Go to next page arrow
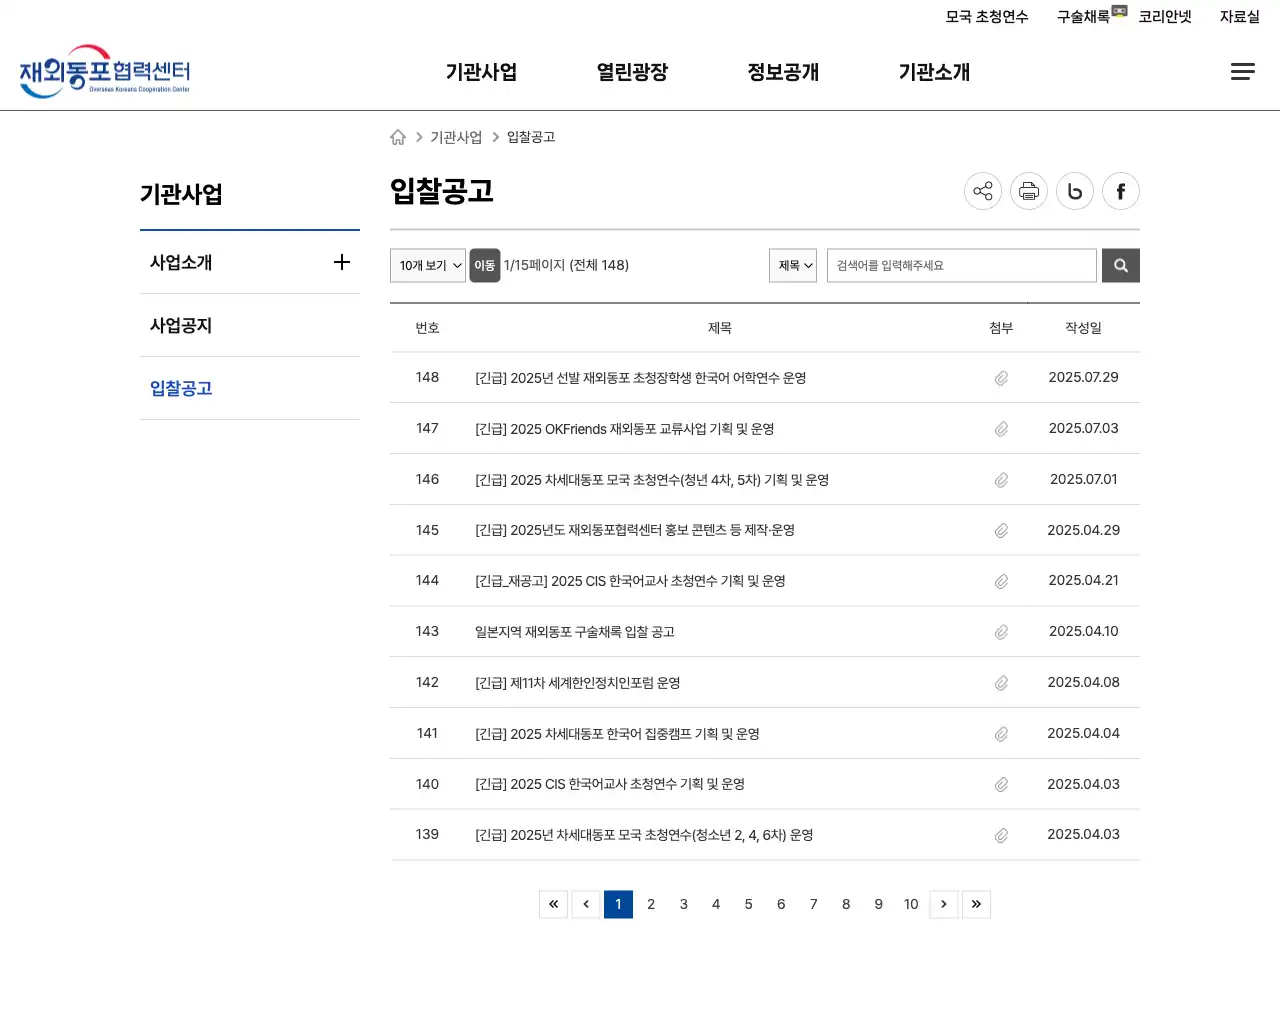Image resolution: width=1280 pixels, height=1024 pixels. (944, 904)
